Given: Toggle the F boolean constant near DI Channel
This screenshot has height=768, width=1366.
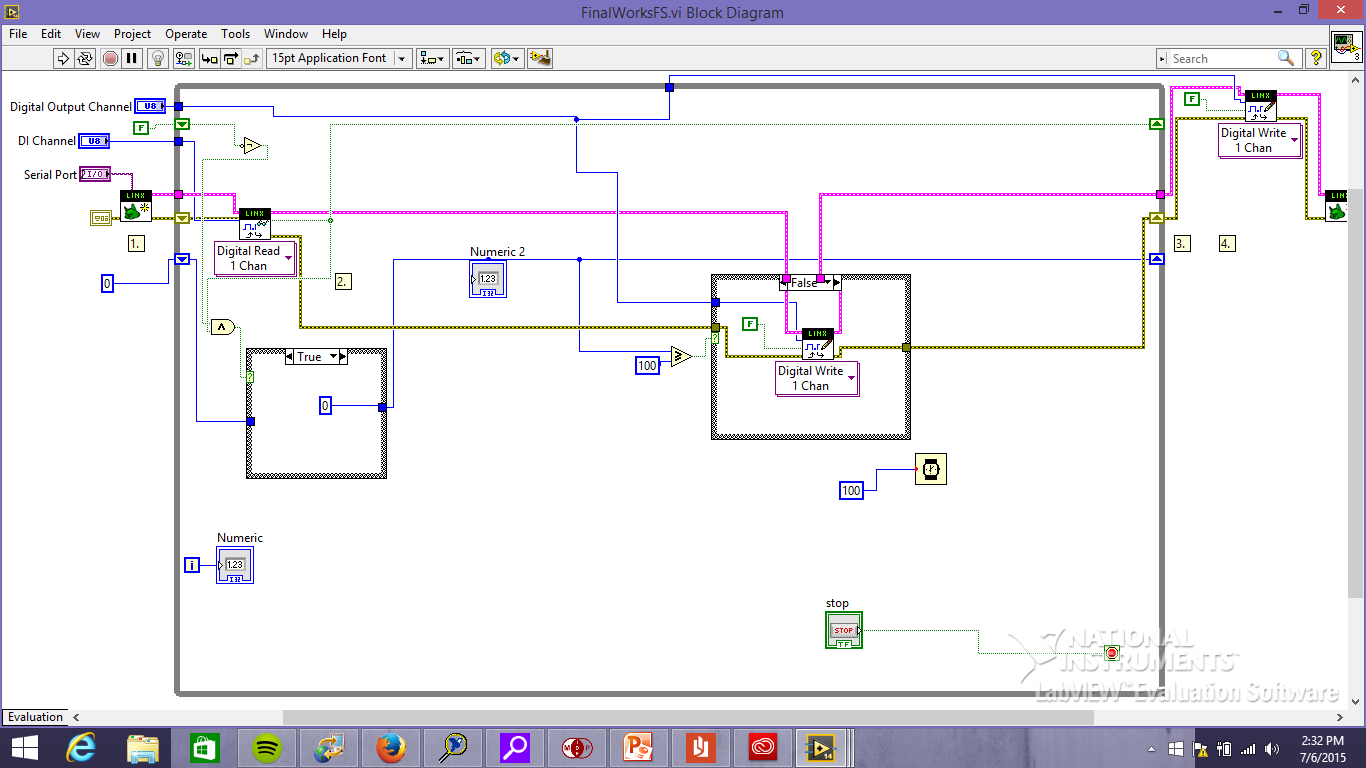Looking at the screenshot, I should click(x=141, y=127).
